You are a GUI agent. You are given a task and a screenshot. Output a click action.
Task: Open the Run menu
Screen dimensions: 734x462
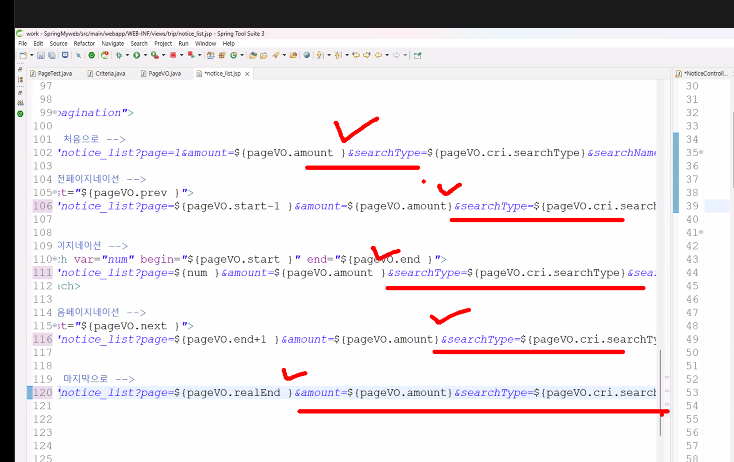[x=184, y=44]
